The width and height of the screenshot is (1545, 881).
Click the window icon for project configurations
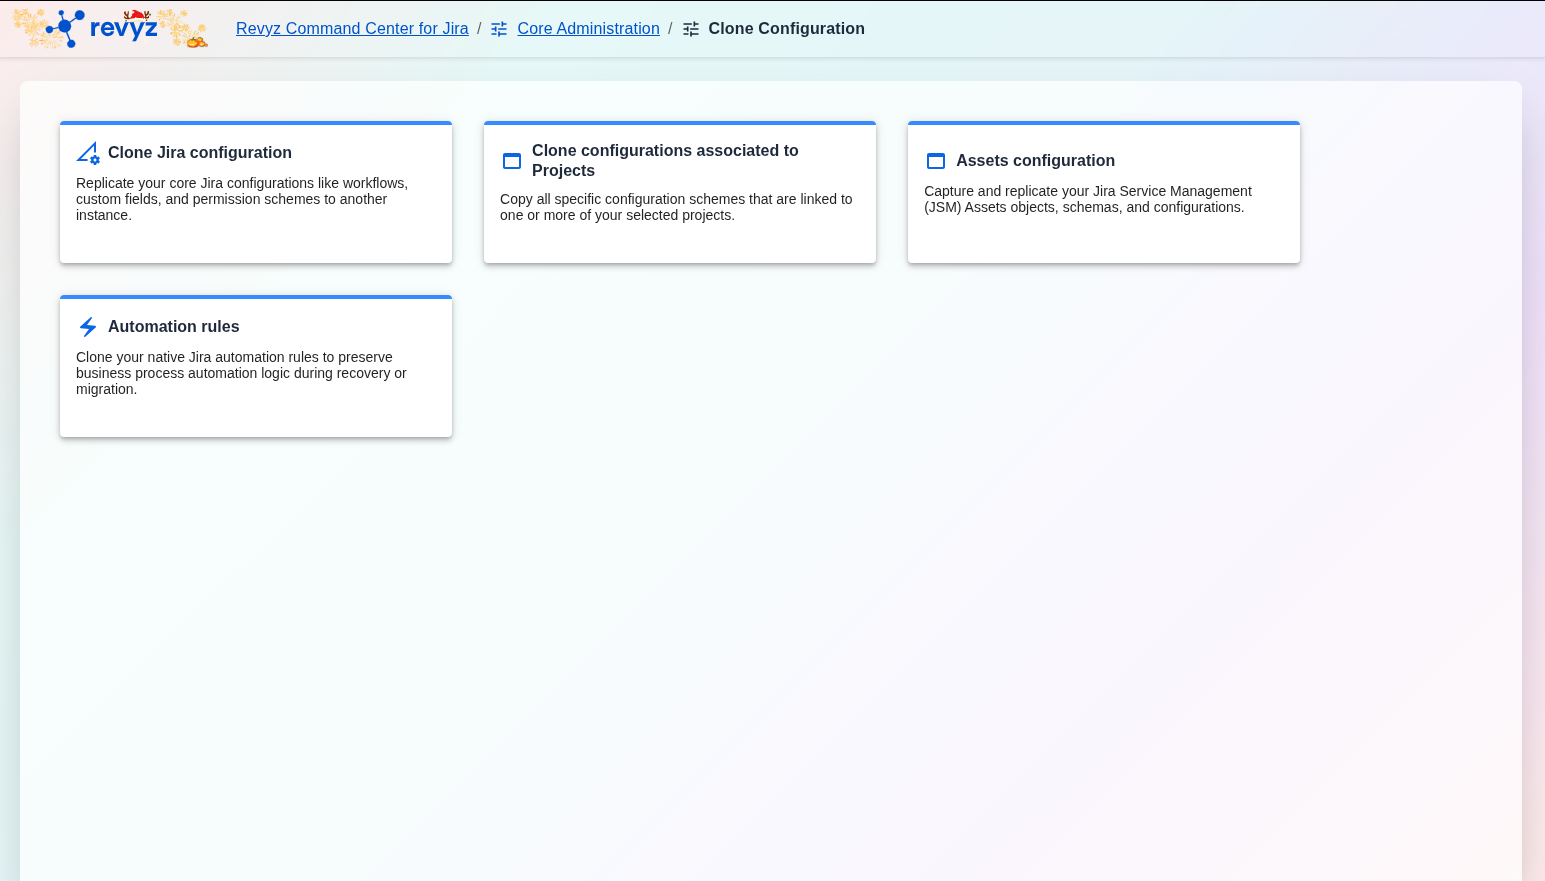click(x=512, y=161)
